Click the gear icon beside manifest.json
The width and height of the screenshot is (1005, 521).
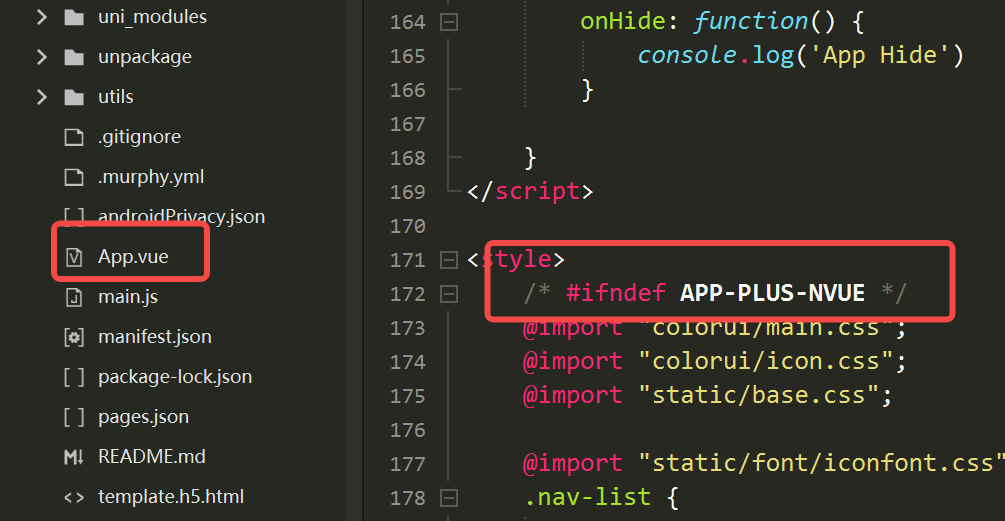73,337
